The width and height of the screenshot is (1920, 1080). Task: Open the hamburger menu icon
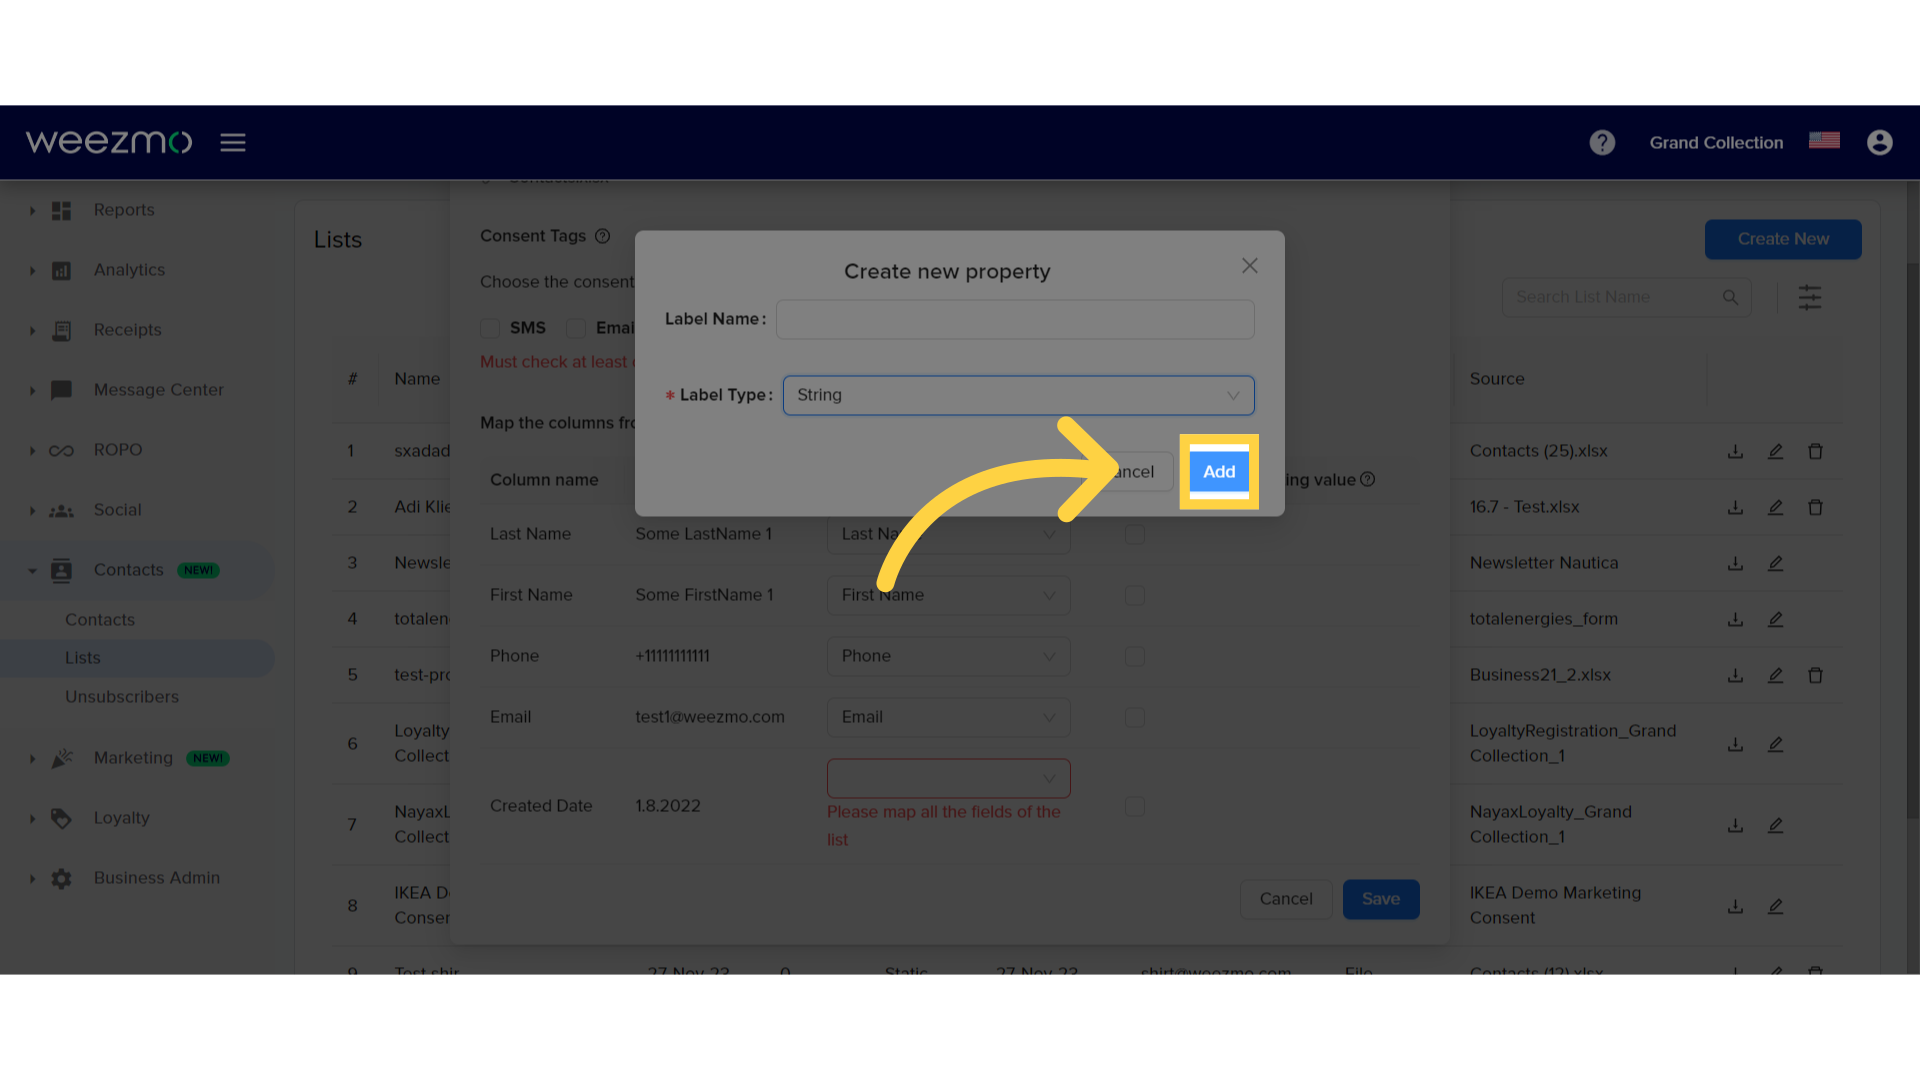pos(232,142)
